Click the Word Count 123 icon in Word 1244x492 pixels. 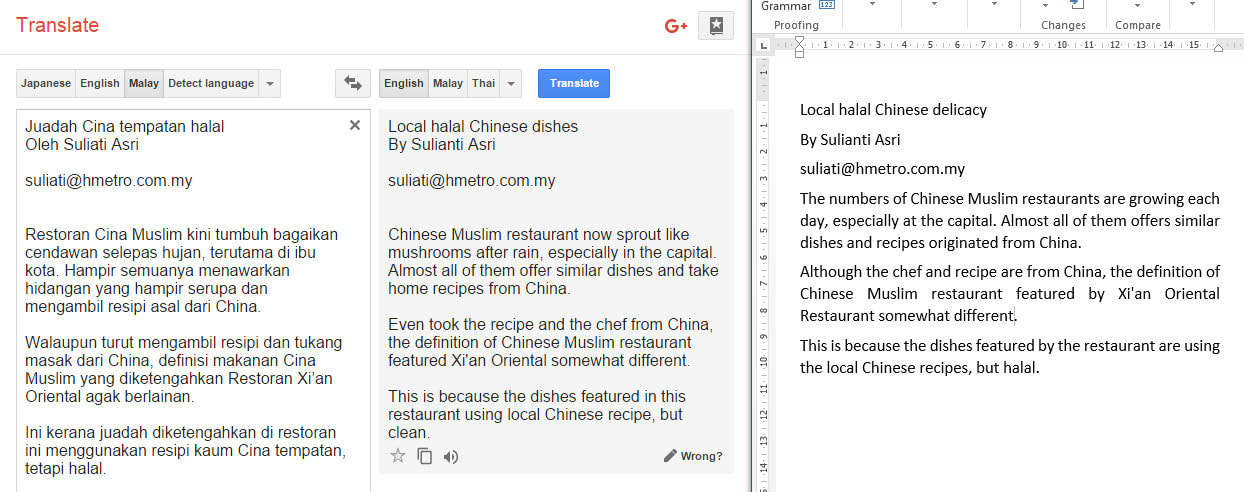(x=827, y=5)
